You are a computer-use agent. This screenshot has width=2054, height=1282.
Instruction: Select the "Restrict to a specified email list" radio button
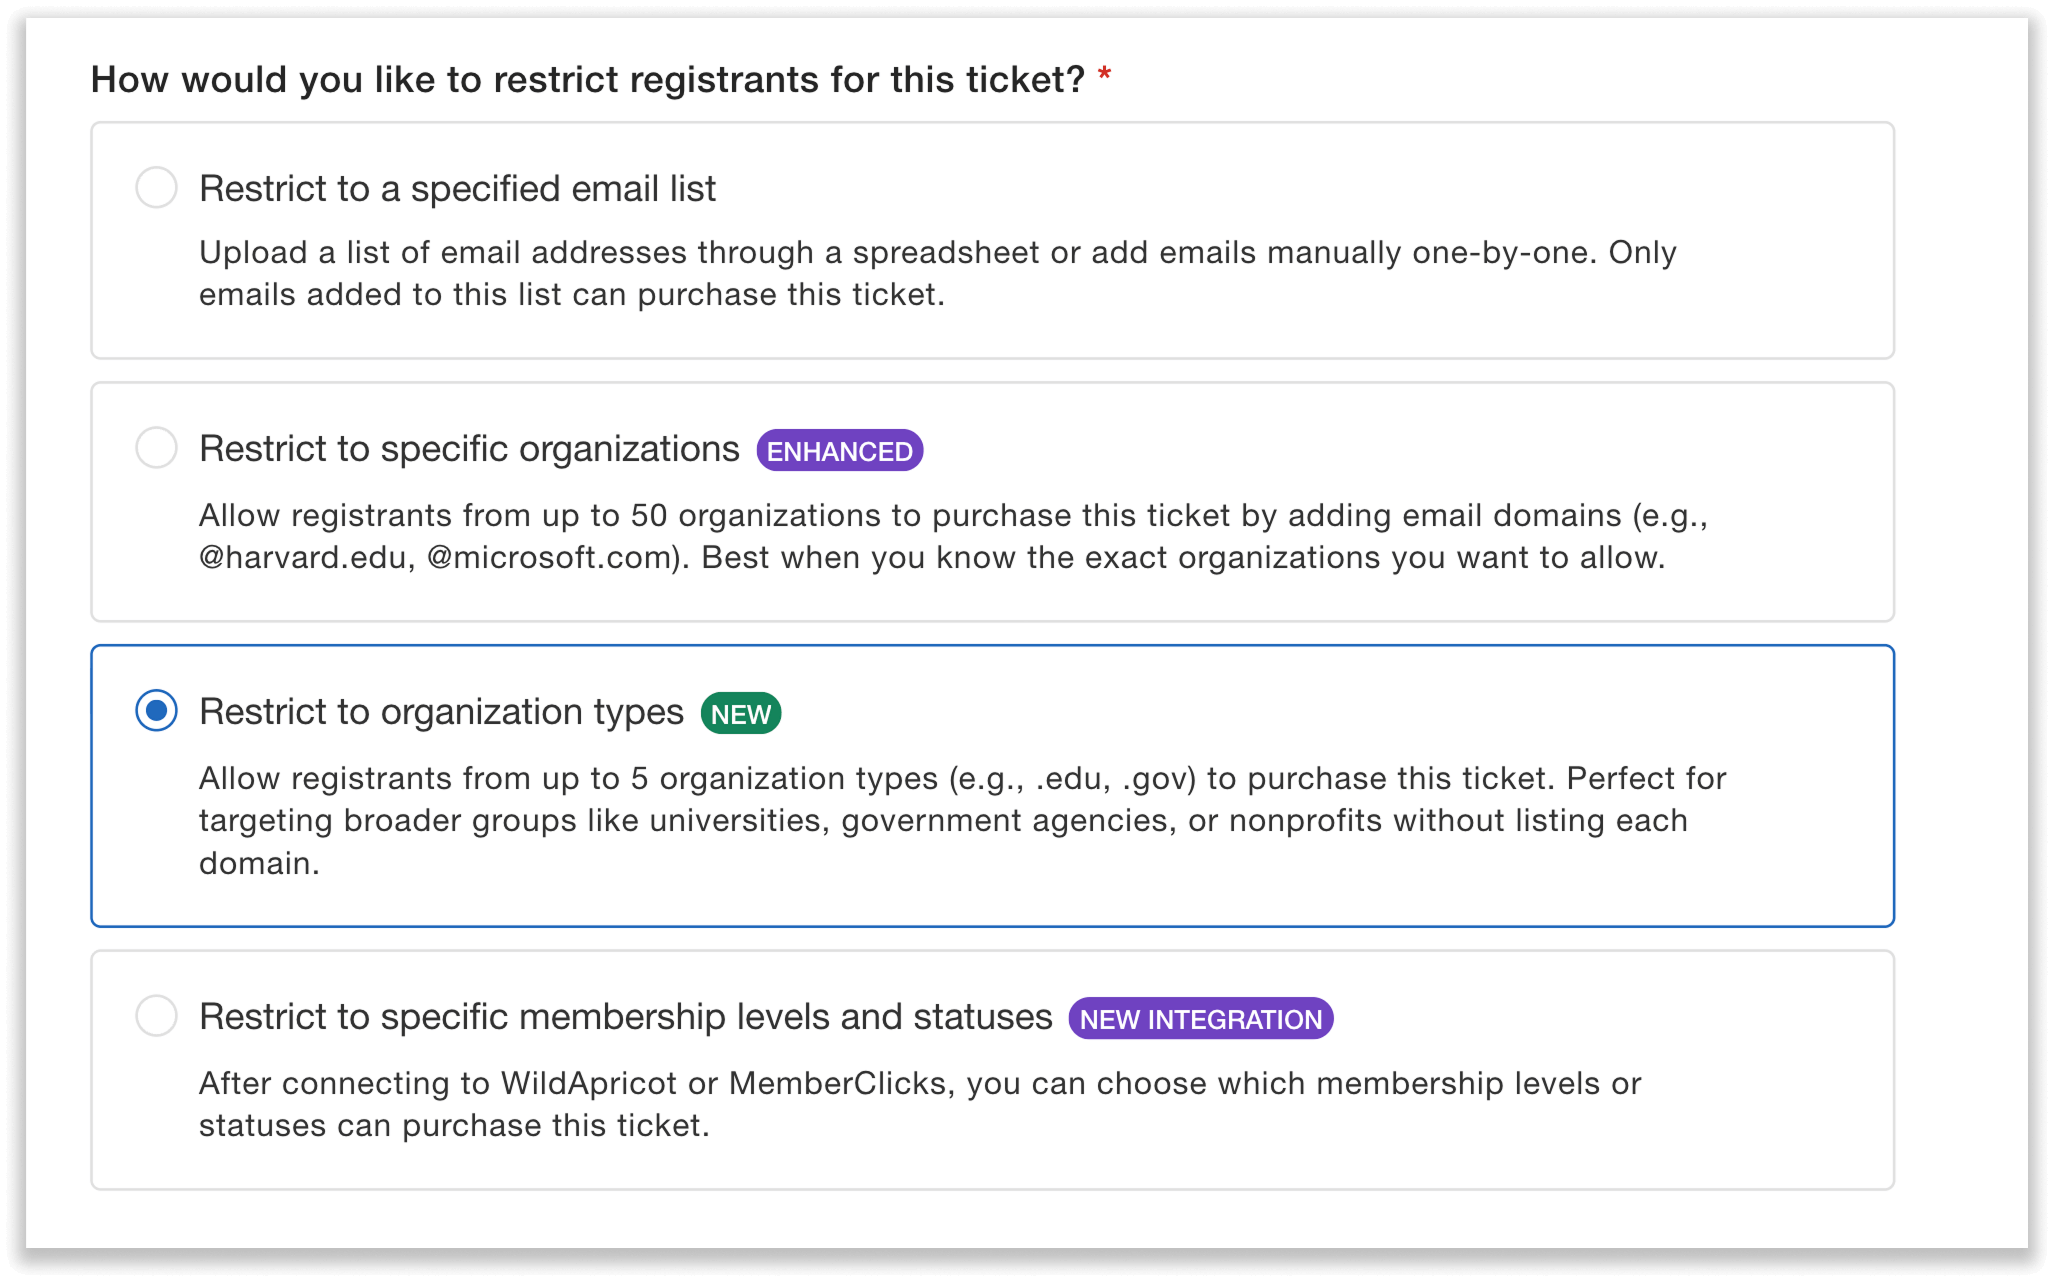157,187
